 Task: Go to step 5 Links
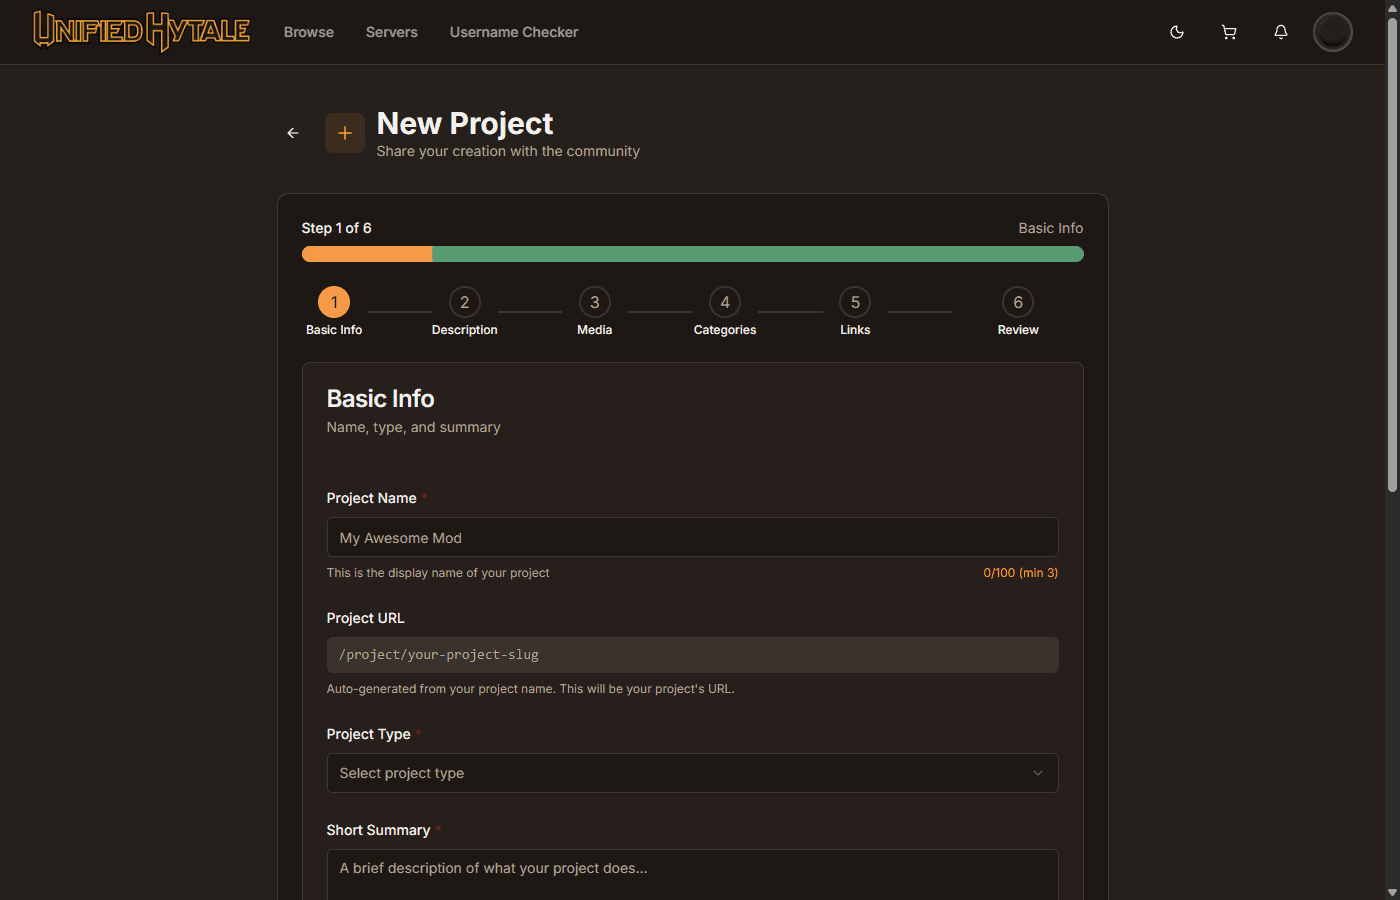855,302
